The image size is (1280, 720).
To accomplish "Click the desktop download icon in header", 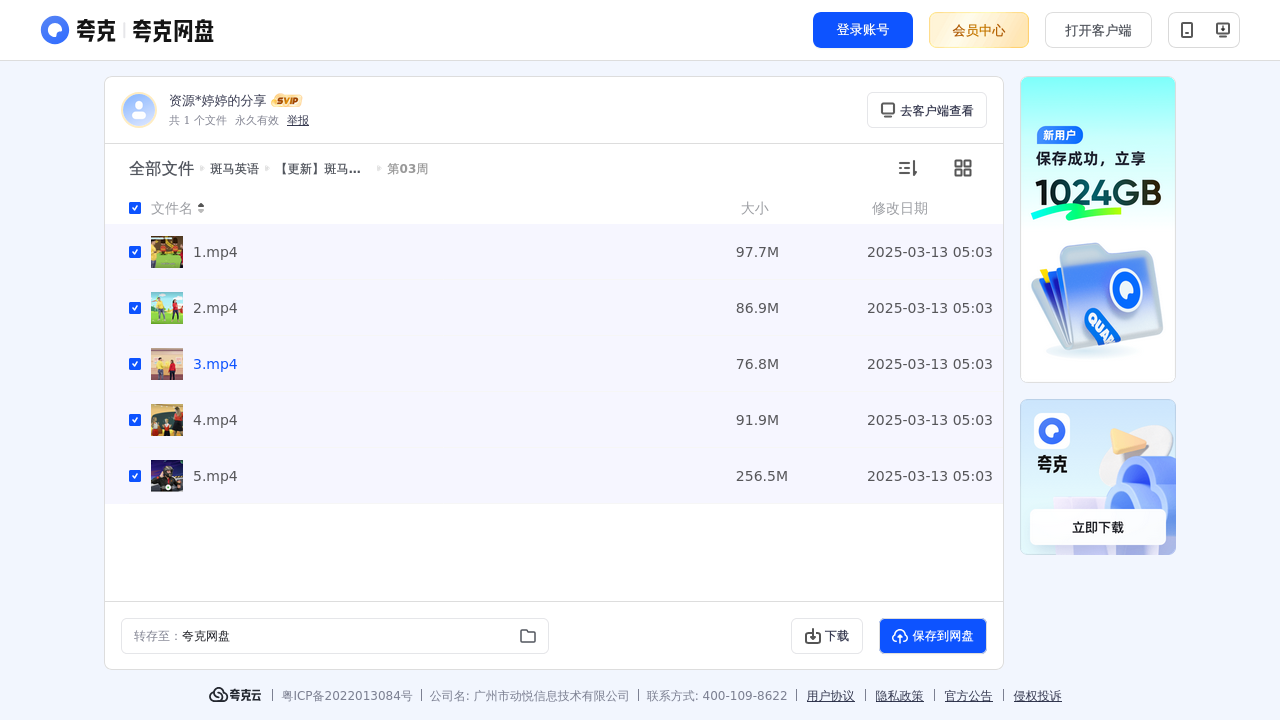I will (x=1222, y=30).
